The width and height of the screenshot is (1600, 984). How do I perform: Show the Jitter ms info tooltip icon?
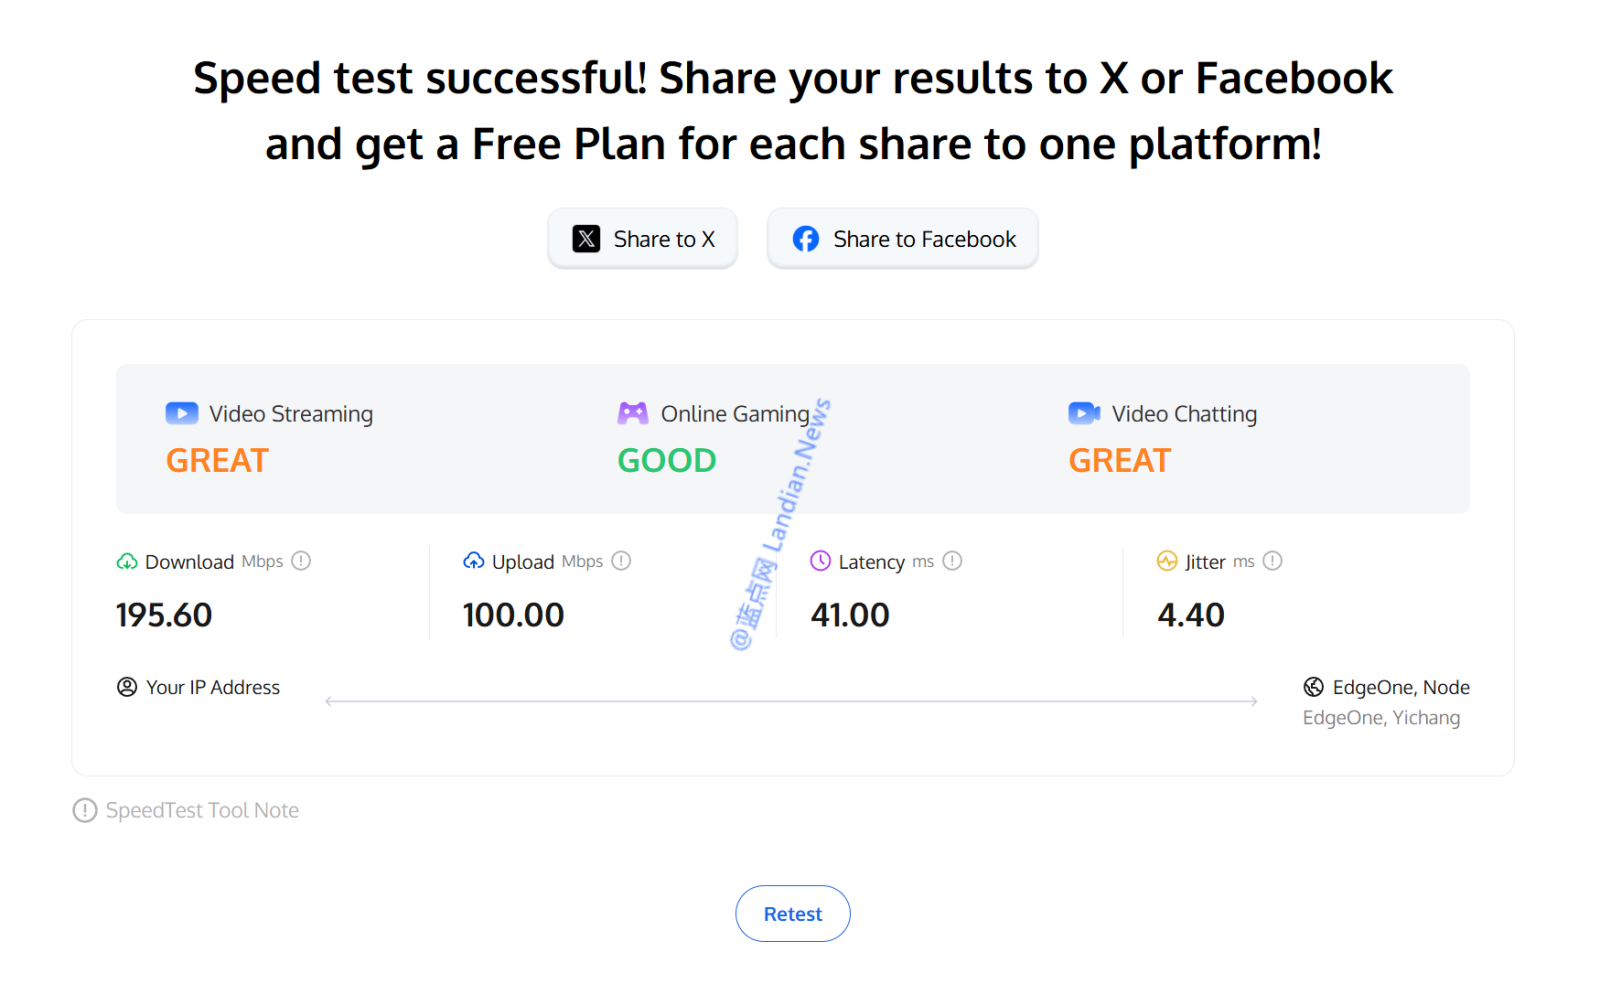[1272, 561]
